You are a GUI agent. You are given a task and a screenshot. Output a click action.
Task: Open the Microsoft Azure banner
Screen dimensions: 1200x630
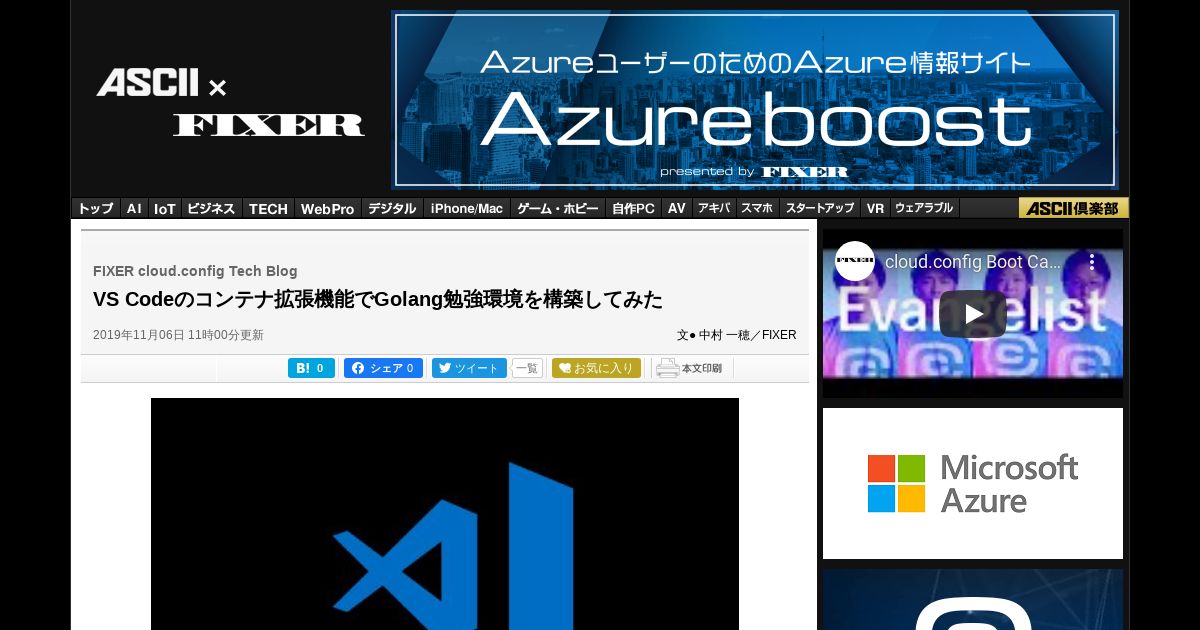pos(973,483)
